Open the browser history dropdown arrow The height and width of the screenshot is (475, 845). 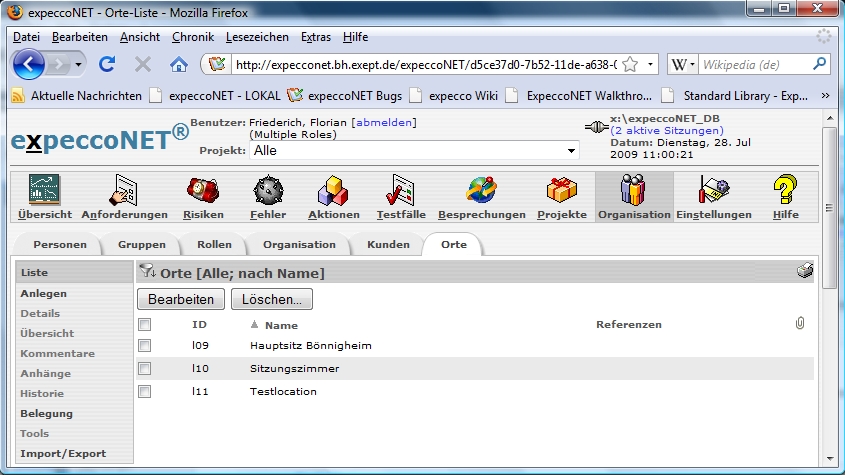(78, 64)
